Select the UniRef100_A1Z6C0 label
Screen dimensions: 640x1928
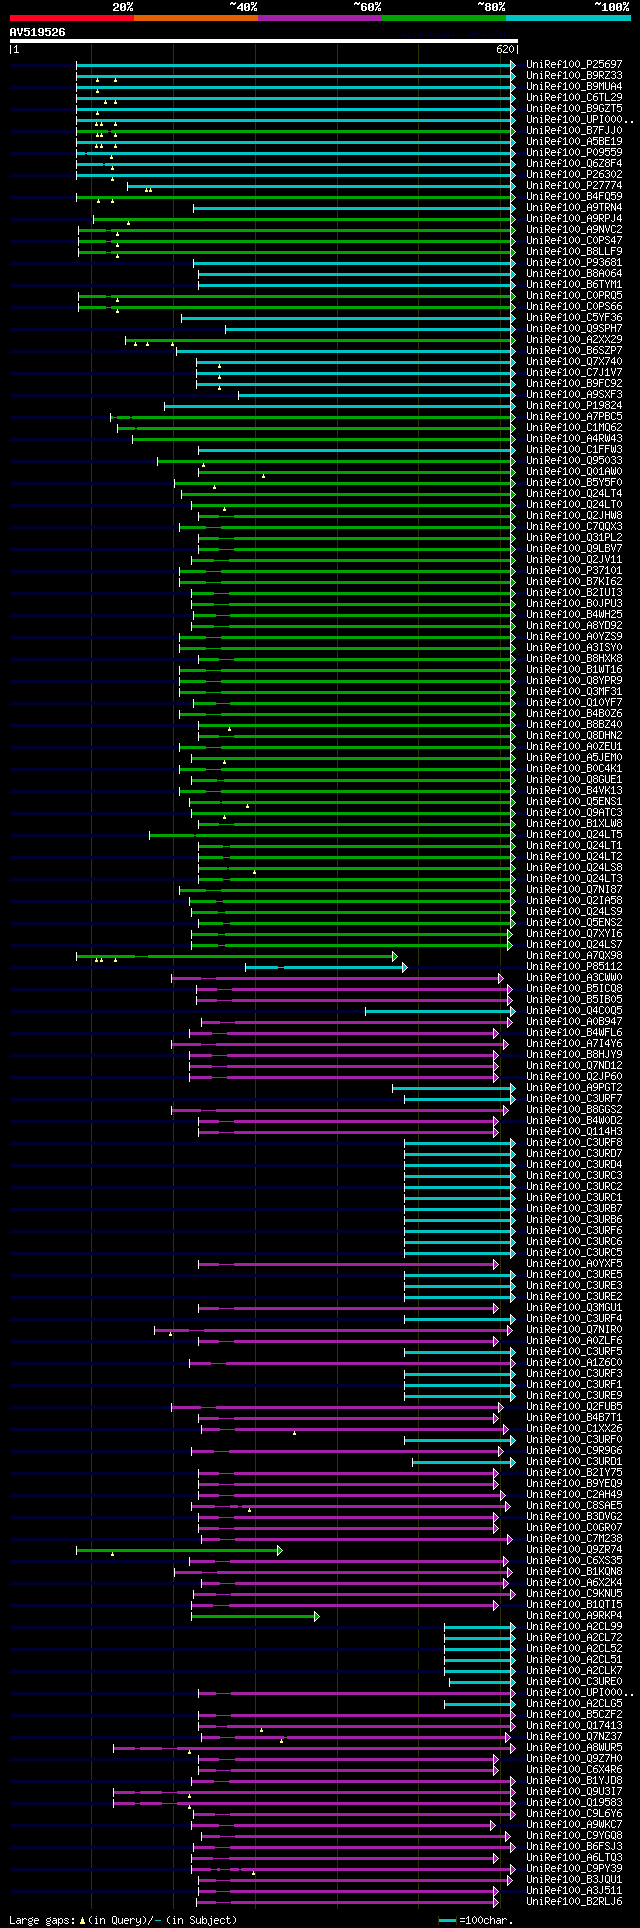574,1362
